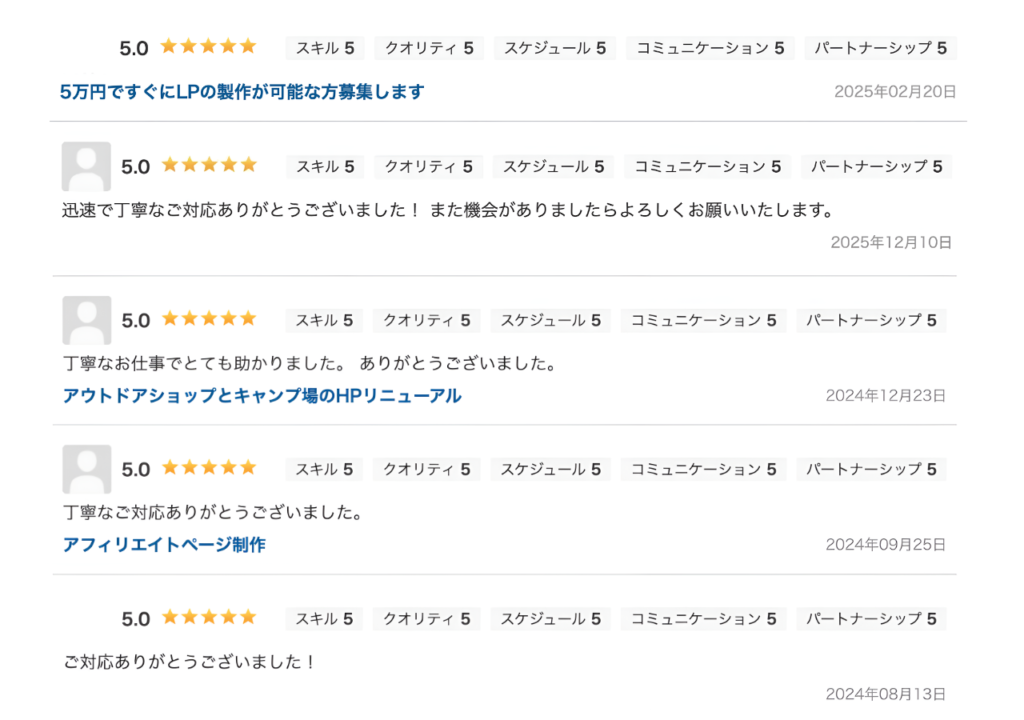Click the avatar icon beside the 2024年12月23日 review
The height and width of the screenshot is (720, 1024).
[86, 320]
